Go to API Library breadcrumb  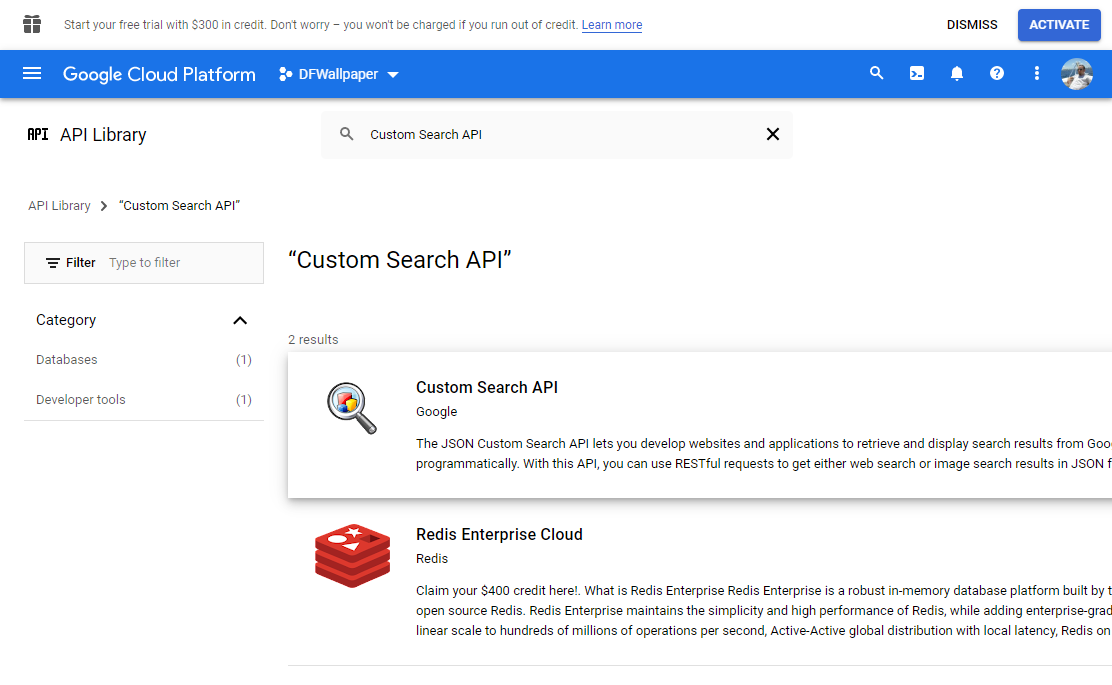[60, 206]
